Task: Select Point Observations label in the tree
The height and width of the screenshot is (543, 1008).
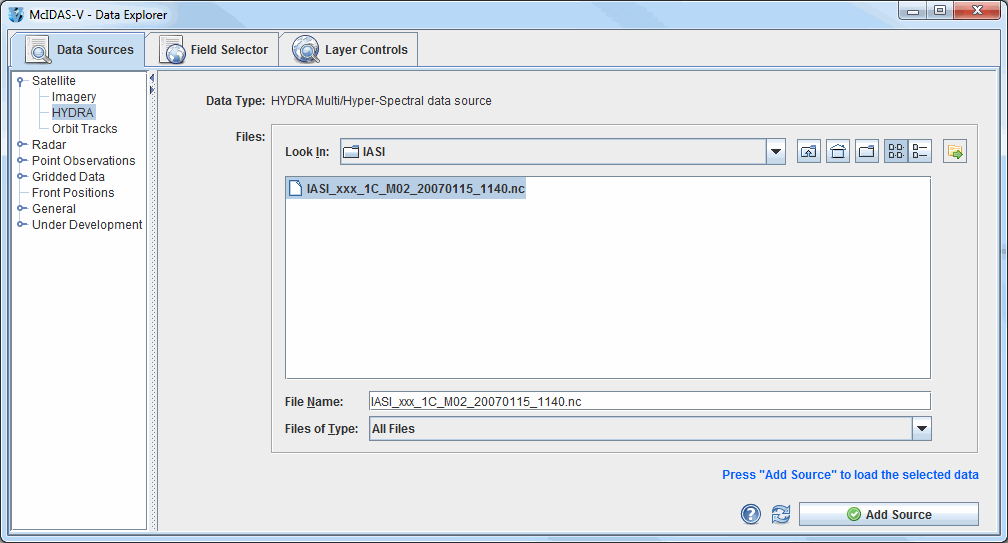Action: [84, 161]
